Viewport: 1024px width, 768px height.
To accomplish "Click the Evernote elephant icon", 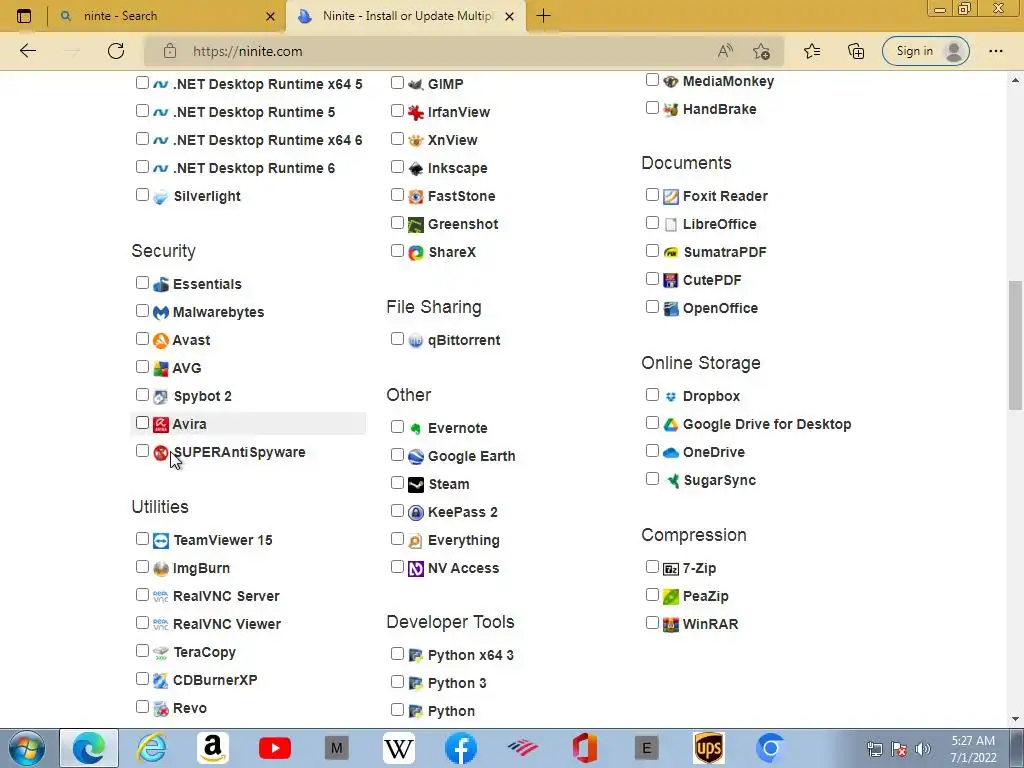I will coord(415,428).
